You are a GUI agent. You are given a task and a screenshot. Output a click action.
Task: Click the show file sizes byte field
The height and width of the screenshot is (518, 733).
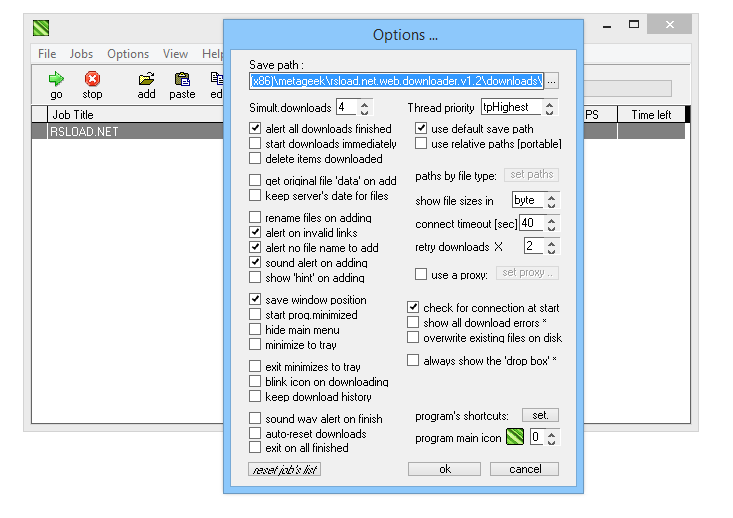[528, 200]
